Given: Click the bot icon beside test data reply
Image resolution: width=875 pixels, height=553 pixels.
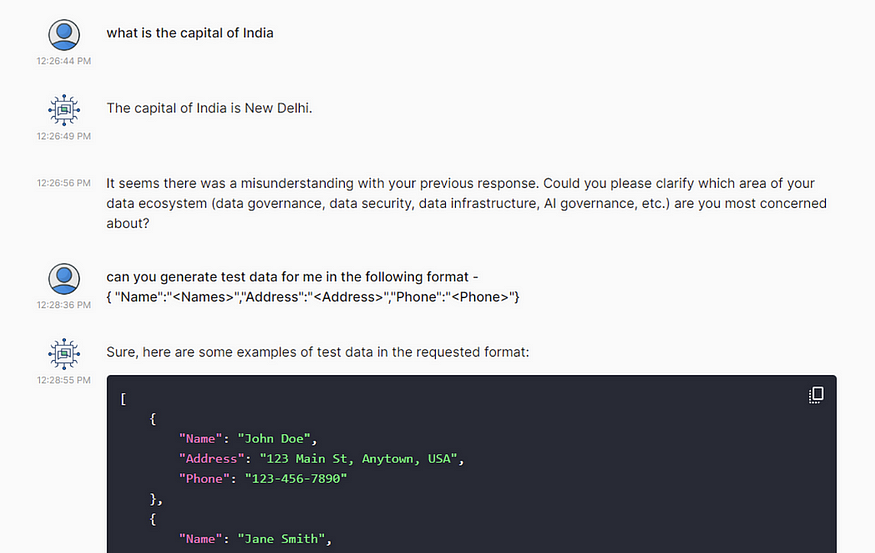Looking at the screenshot, I should [x=64, y=354].
